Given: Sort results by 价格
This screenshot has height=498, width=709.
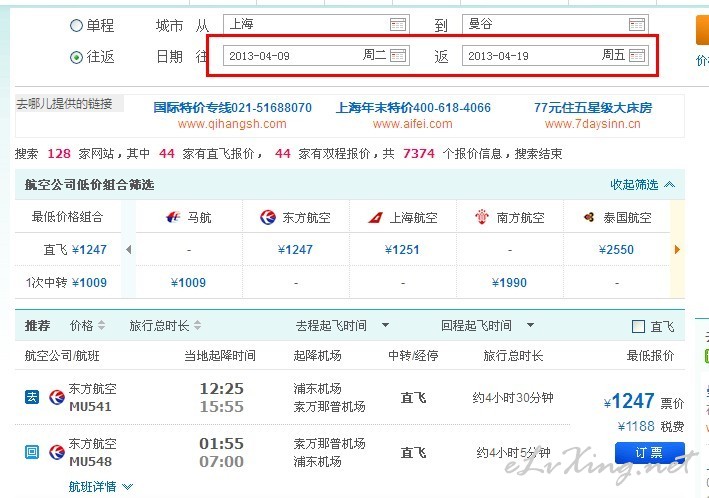Looking at the screenshot, I should tap(87, 326).
